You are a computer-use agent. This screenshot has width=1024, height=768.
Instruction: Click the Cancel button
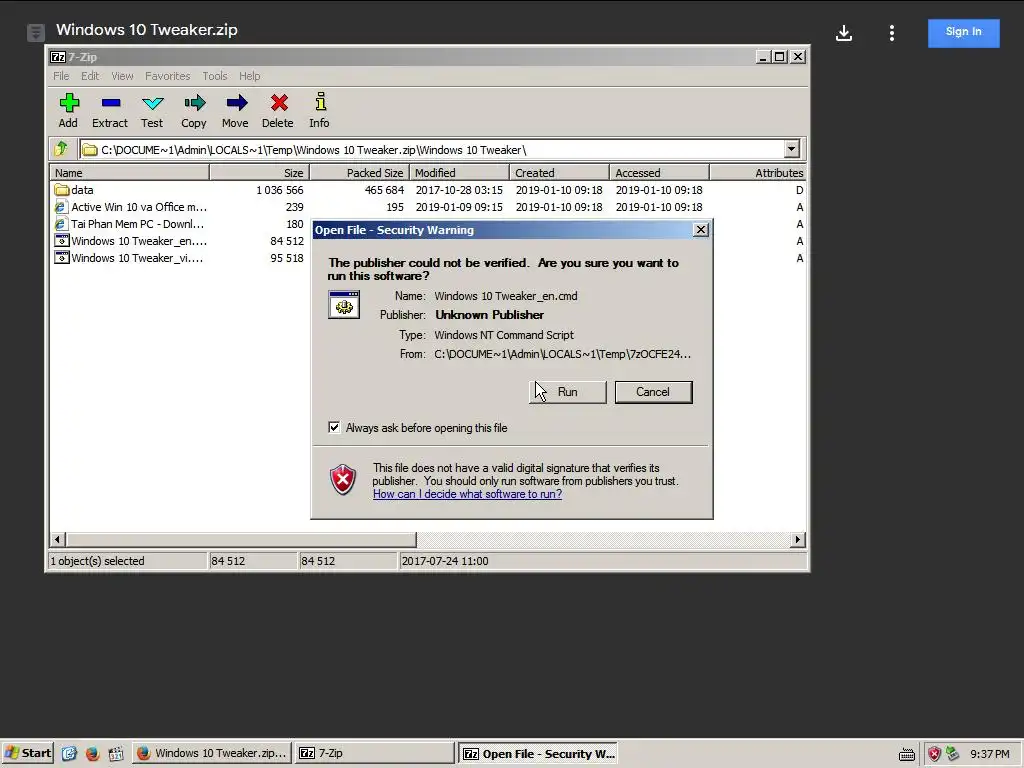pos(653,392)
